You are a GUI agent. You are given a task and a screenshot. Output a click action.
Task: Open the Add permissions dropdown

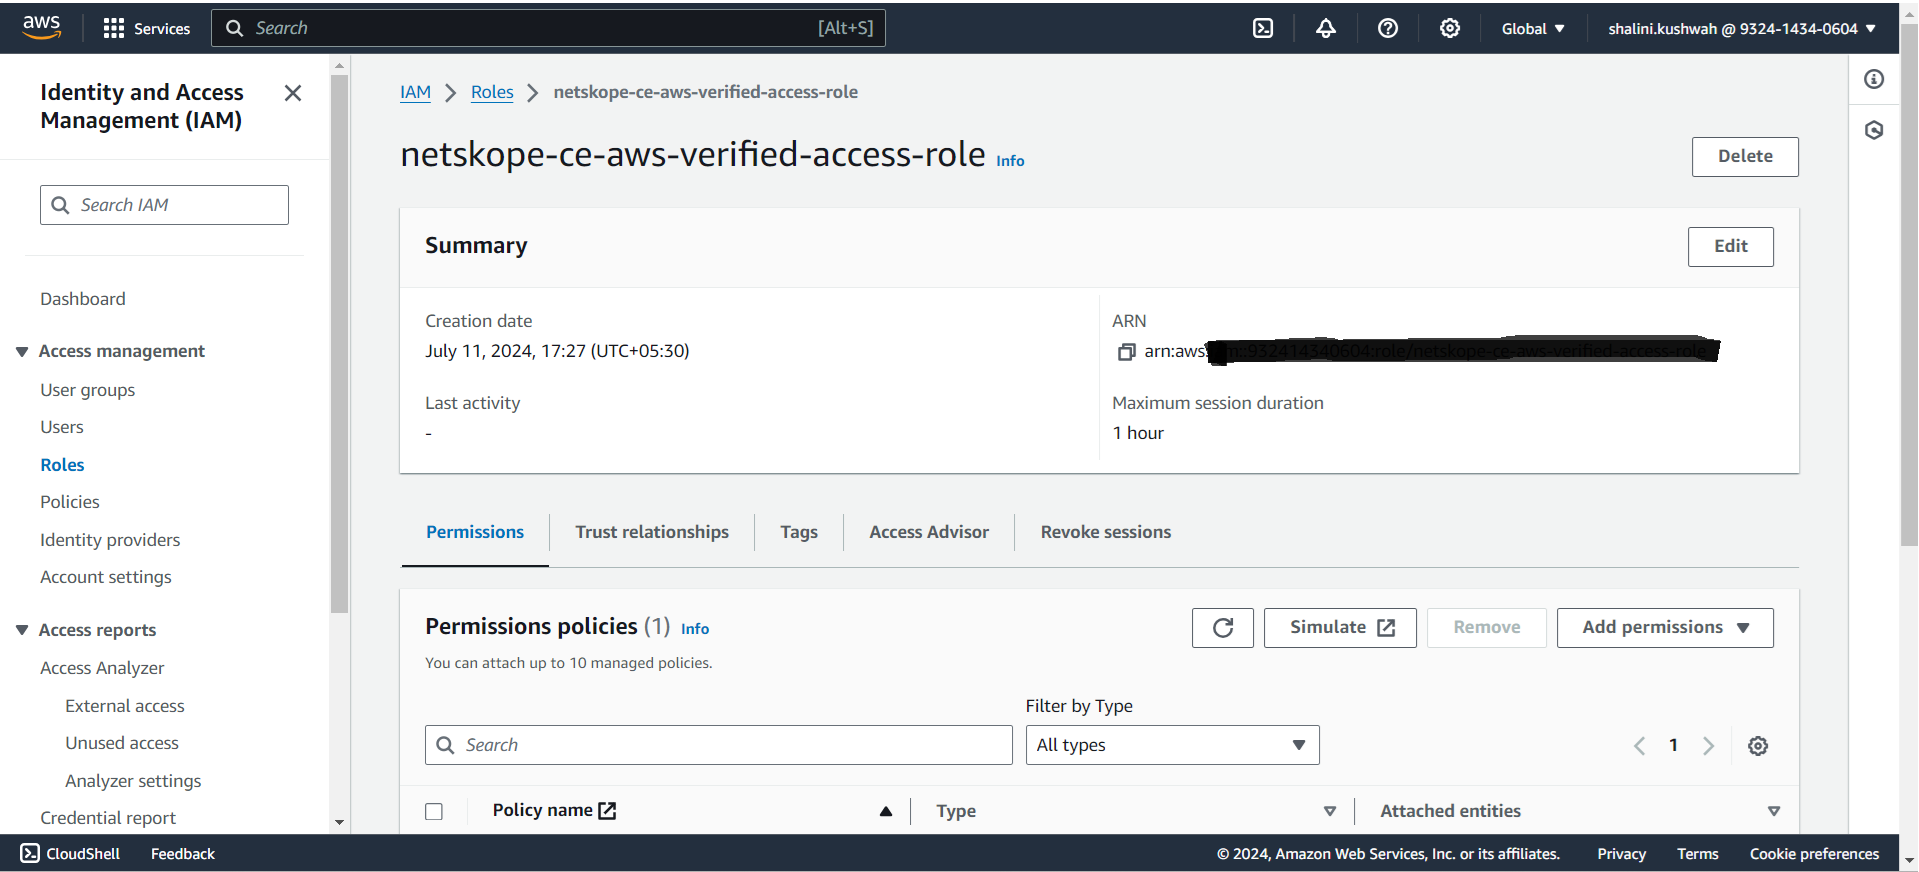click(1664, 628)
